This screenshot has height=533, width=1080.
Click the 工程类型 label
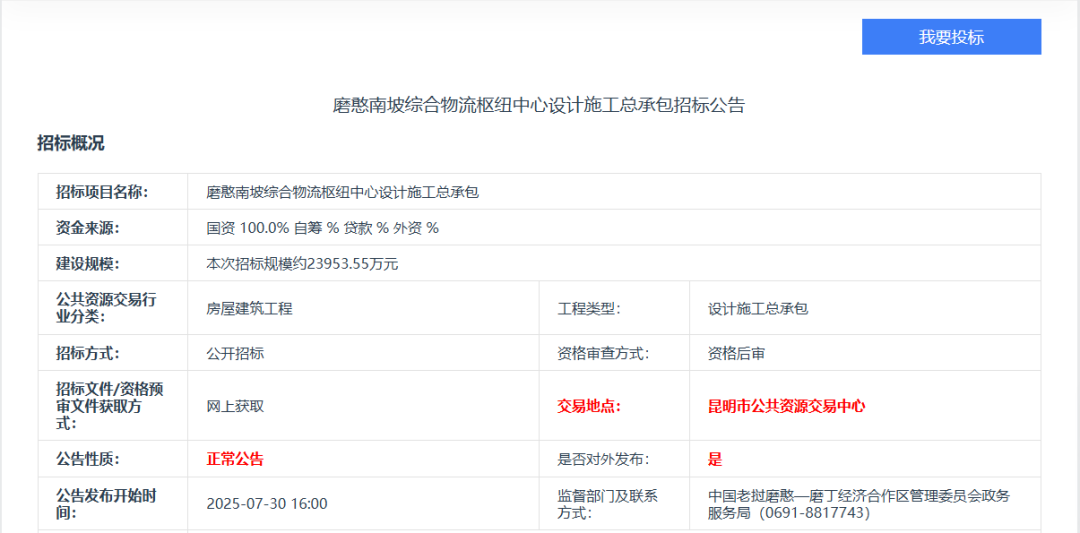click(589, 309)
